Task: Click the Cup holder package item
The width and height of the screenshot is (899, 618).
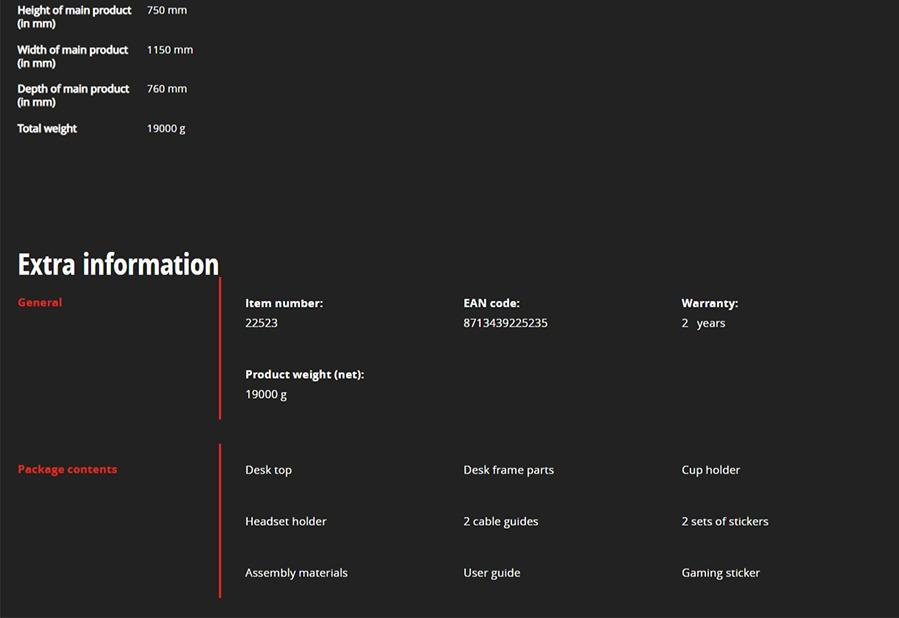Action: point(710,470)
